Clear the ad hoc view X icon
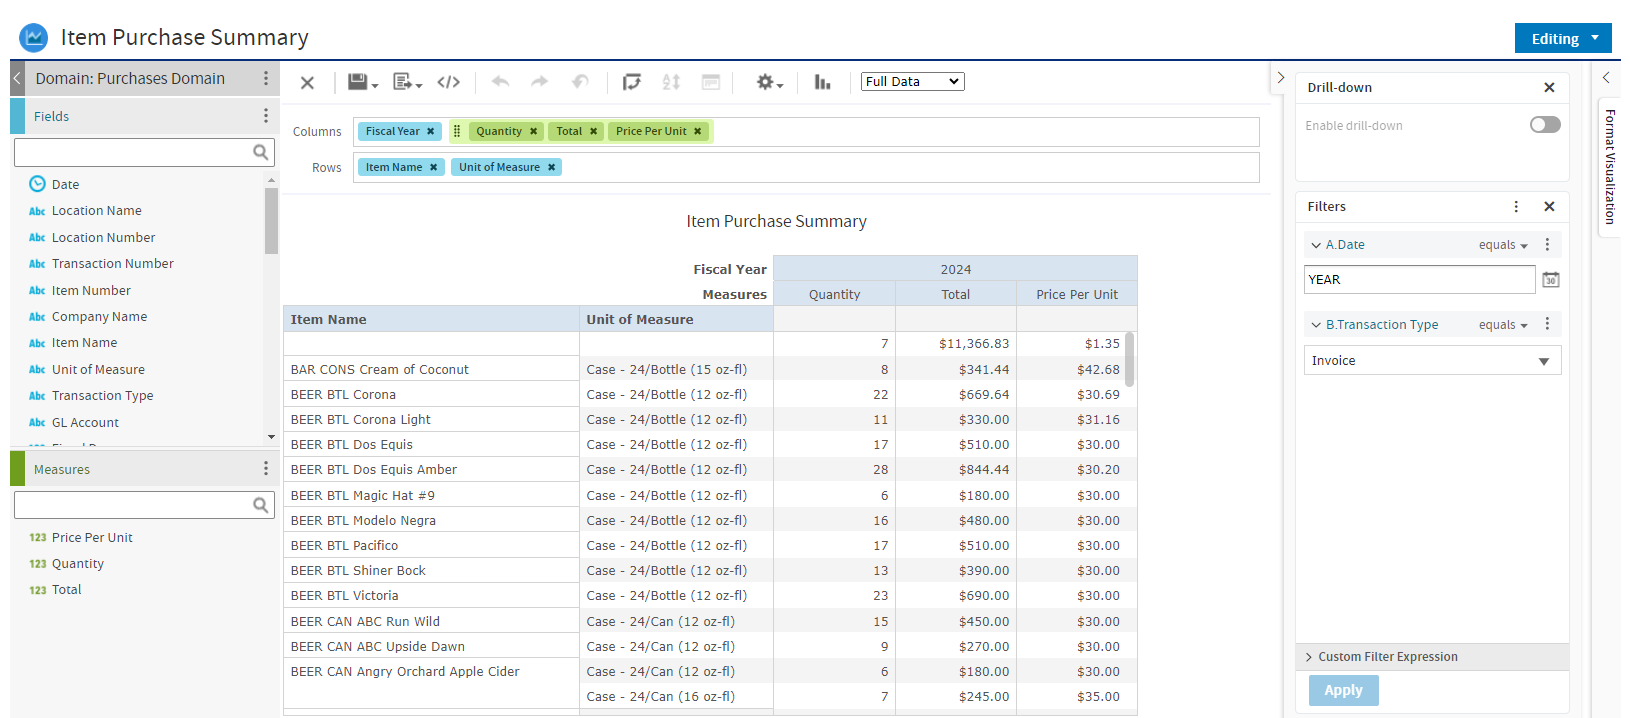 308,82
